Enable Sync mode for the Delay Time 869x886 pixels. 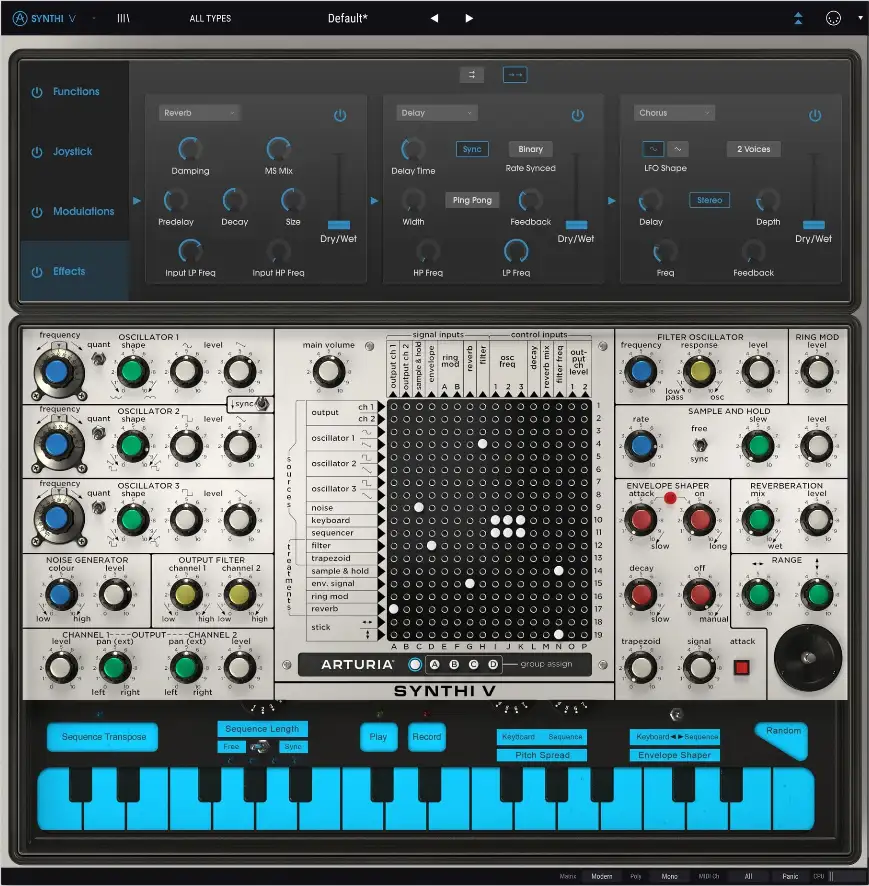click(471, 148)
